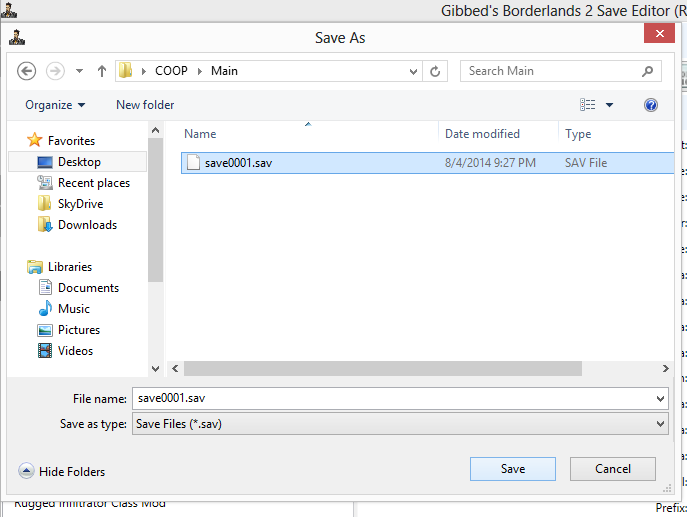
Task: Click the file list right scroll arrow
Action: (666, 368)
